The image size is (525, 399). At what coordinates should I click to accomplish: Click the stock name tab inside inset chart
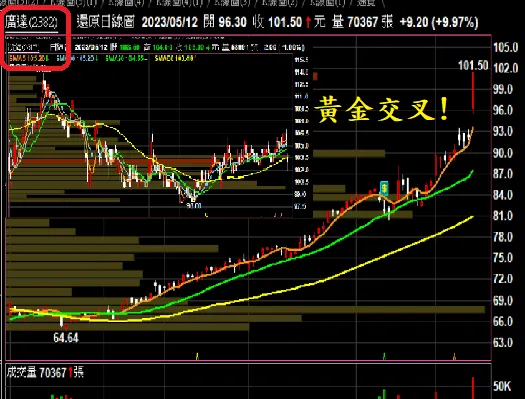23,47
